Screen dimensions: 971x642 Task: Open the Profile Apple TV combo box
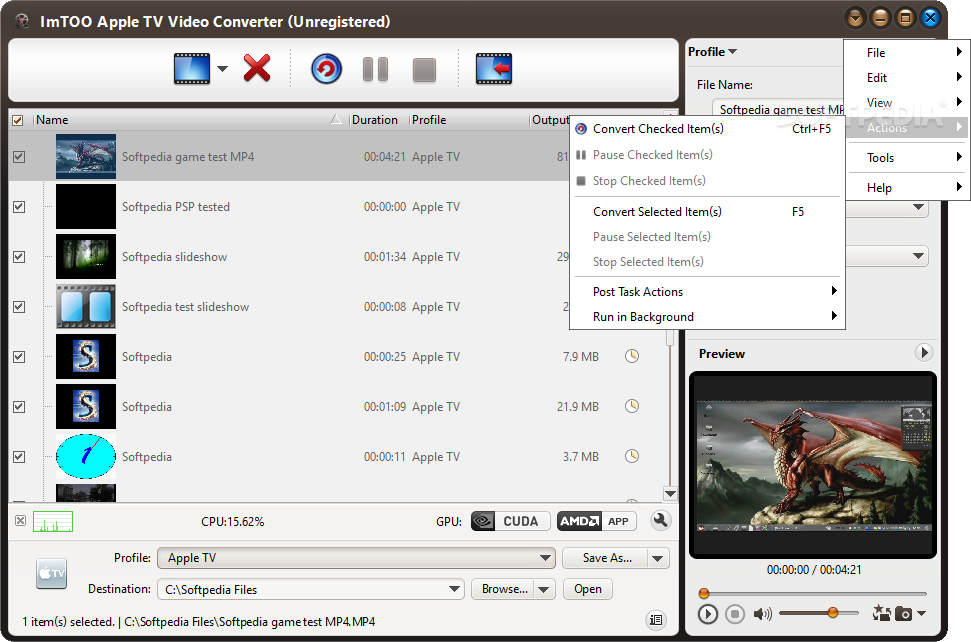pos(357,558)
